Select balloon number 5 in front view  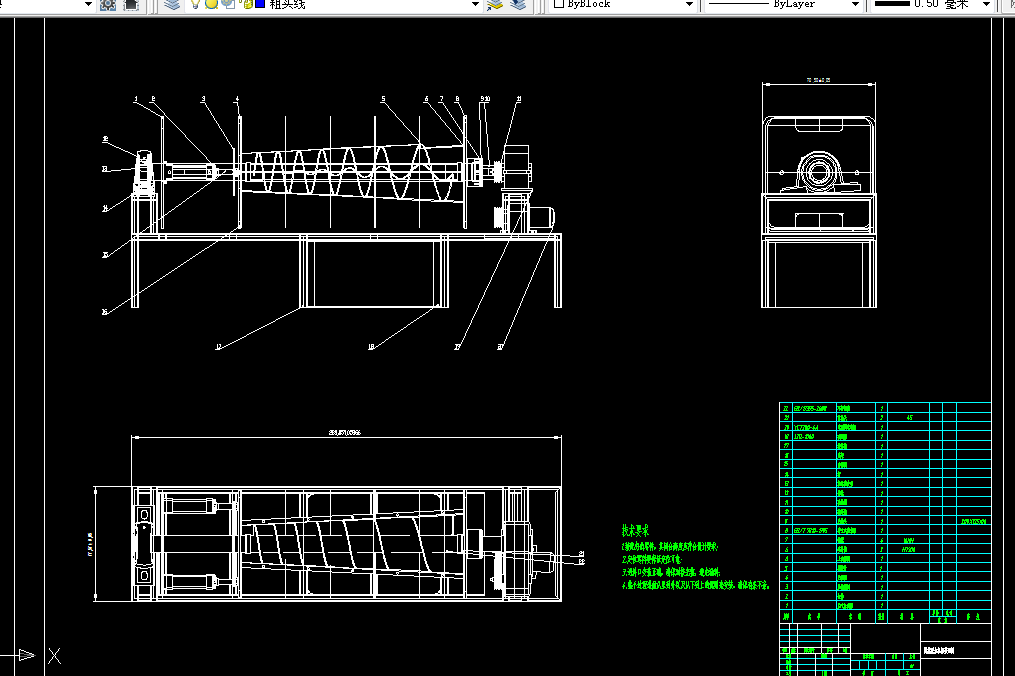tap(383, 99)
